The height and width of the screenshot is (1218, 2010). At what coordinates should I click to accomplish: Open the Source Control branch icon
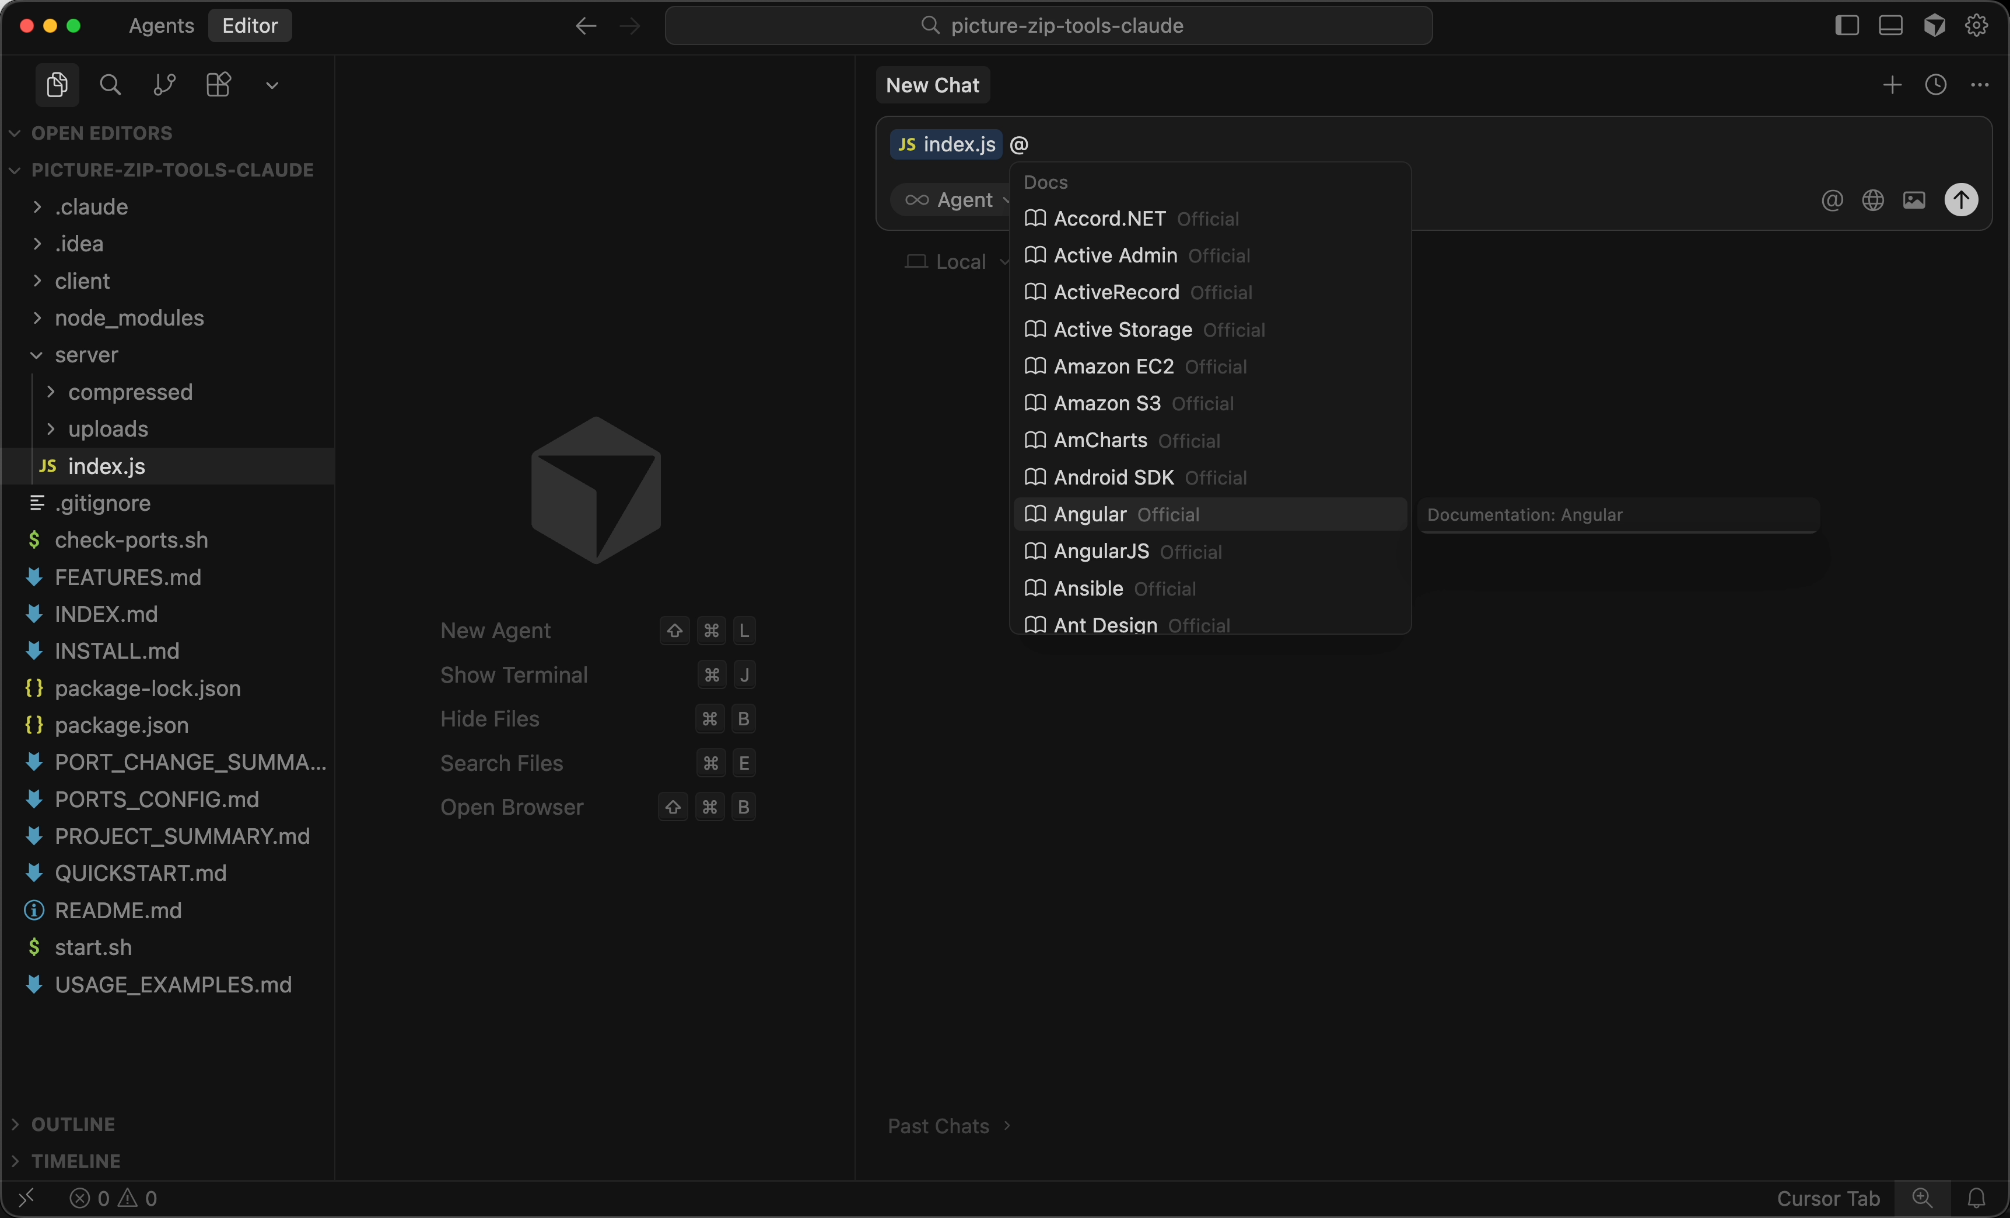click(x=165, y=85)
